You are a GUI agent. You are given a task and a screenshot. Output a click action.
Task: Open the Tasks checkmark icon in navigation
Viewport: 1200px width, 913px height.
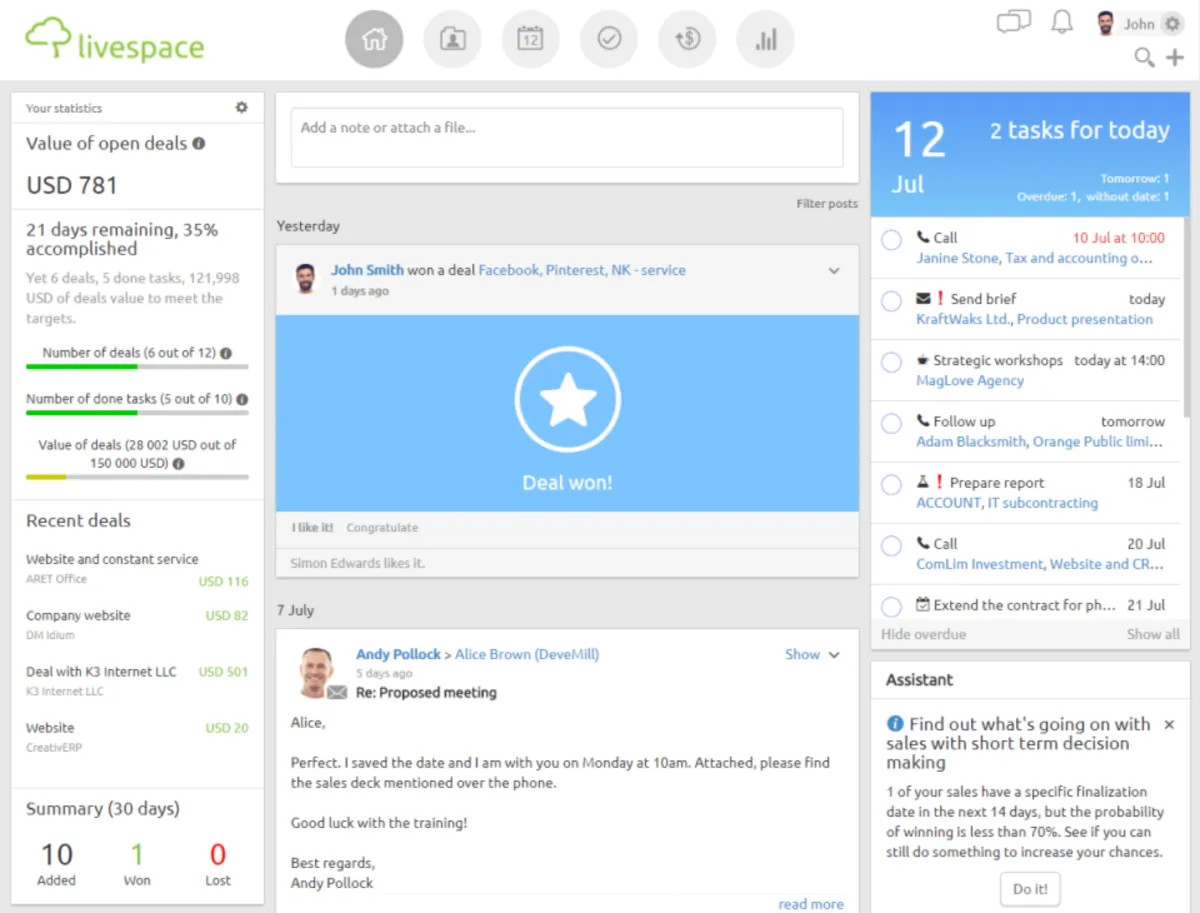609,40
